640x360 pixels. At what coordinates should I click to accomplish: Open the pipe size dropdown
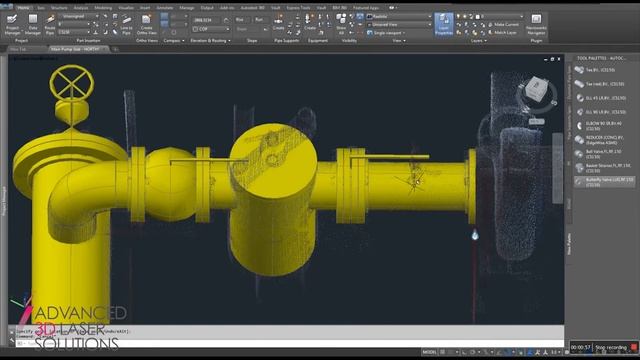pyautogui.click(x=74, y=24)
